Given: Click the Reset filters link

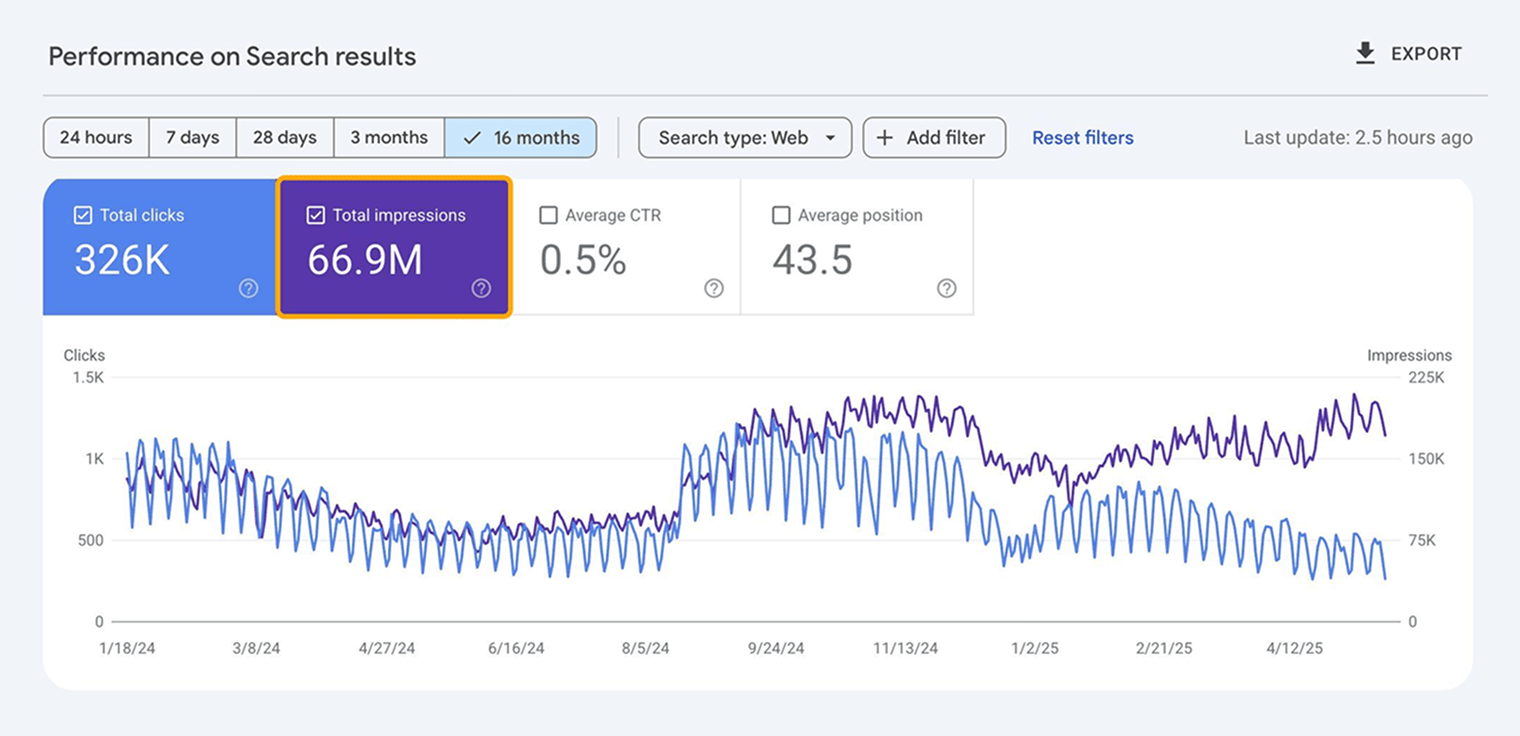Looking at the screenshot, I should (x=1083, y=137).
